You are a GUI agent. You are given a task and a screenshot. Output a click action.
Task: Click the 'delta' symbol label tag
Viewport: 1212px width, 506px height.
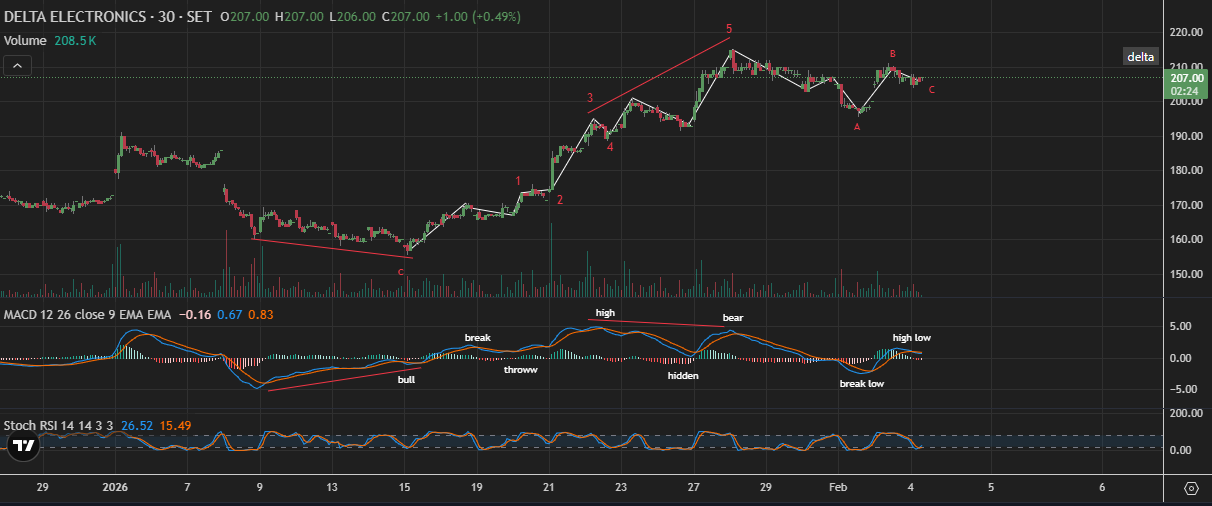(x=1141, y=57)
